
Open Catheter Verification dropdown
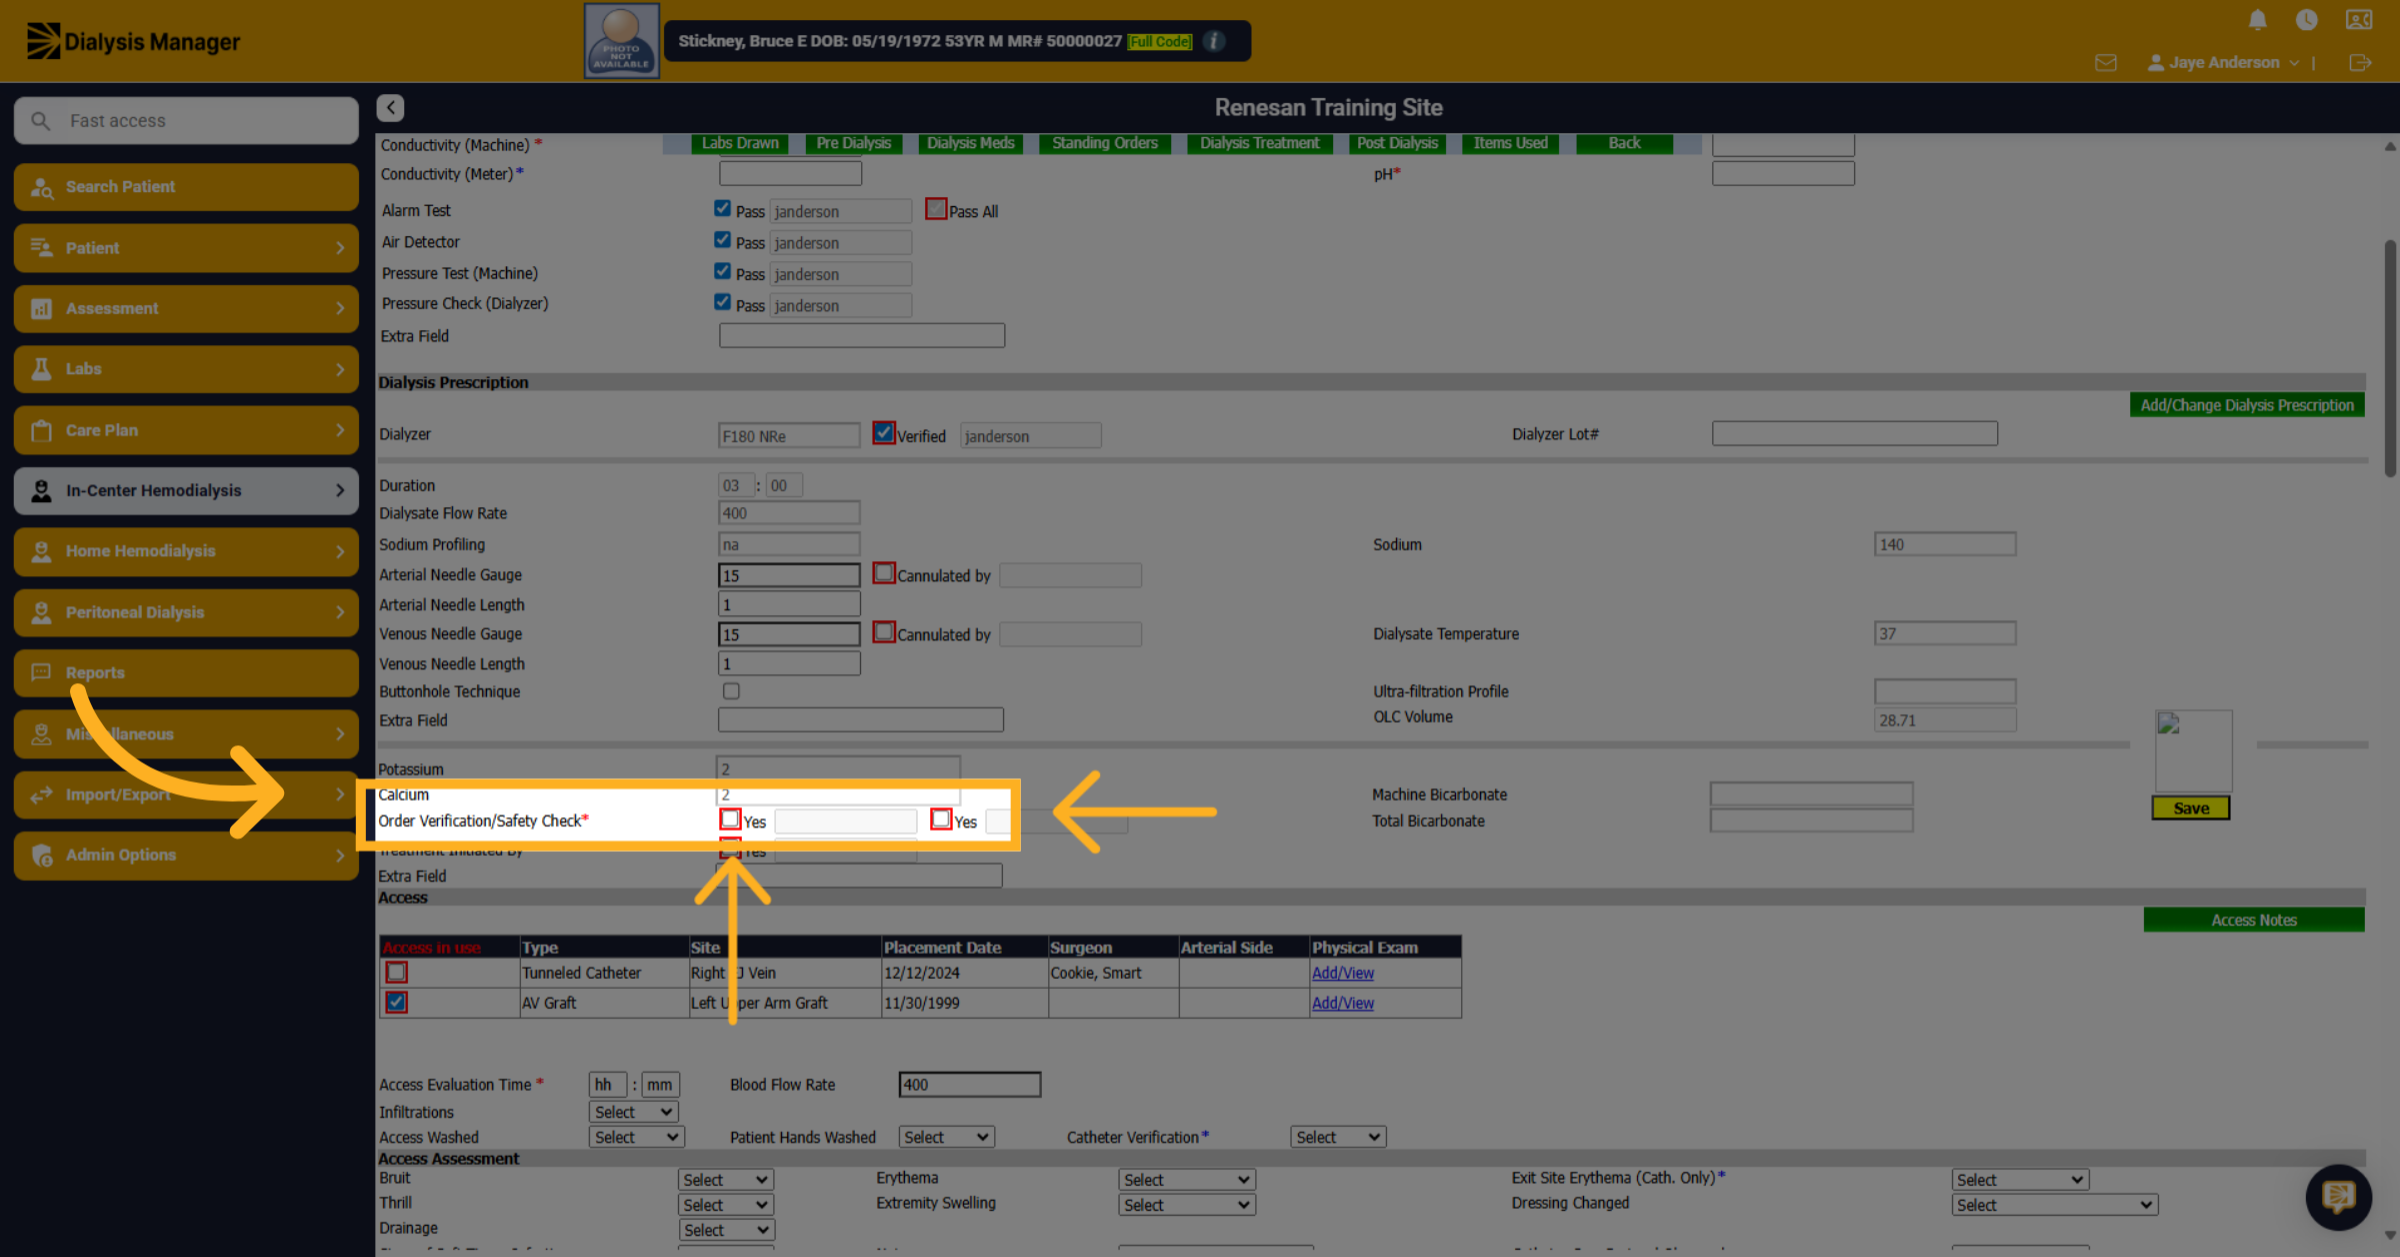tap(1338, 1137)
